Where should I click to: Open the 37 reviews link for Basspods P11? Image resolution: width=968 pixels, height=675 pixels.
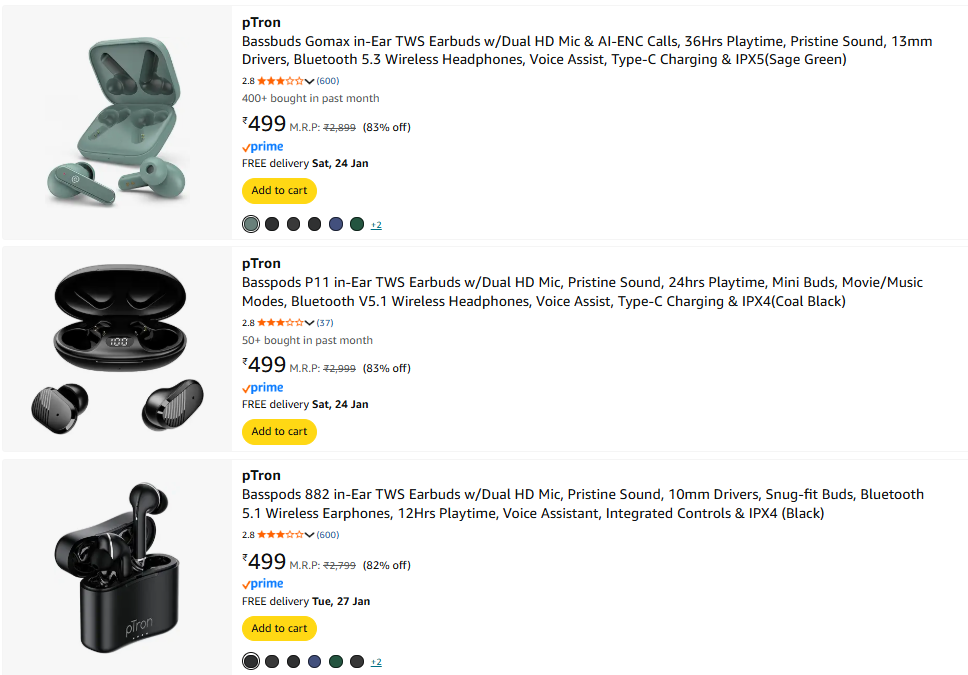click(325, 323)
